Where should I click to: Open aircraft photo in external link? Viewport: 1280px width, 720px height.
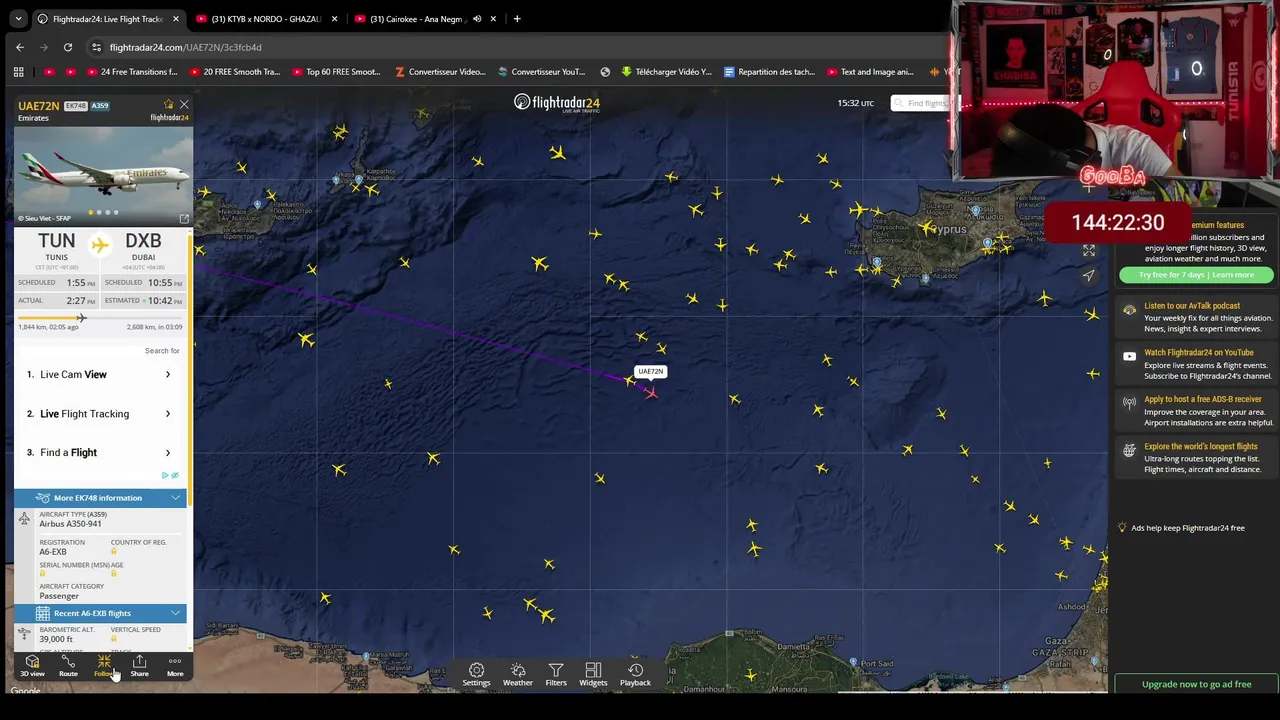click(x=184, y=218)
